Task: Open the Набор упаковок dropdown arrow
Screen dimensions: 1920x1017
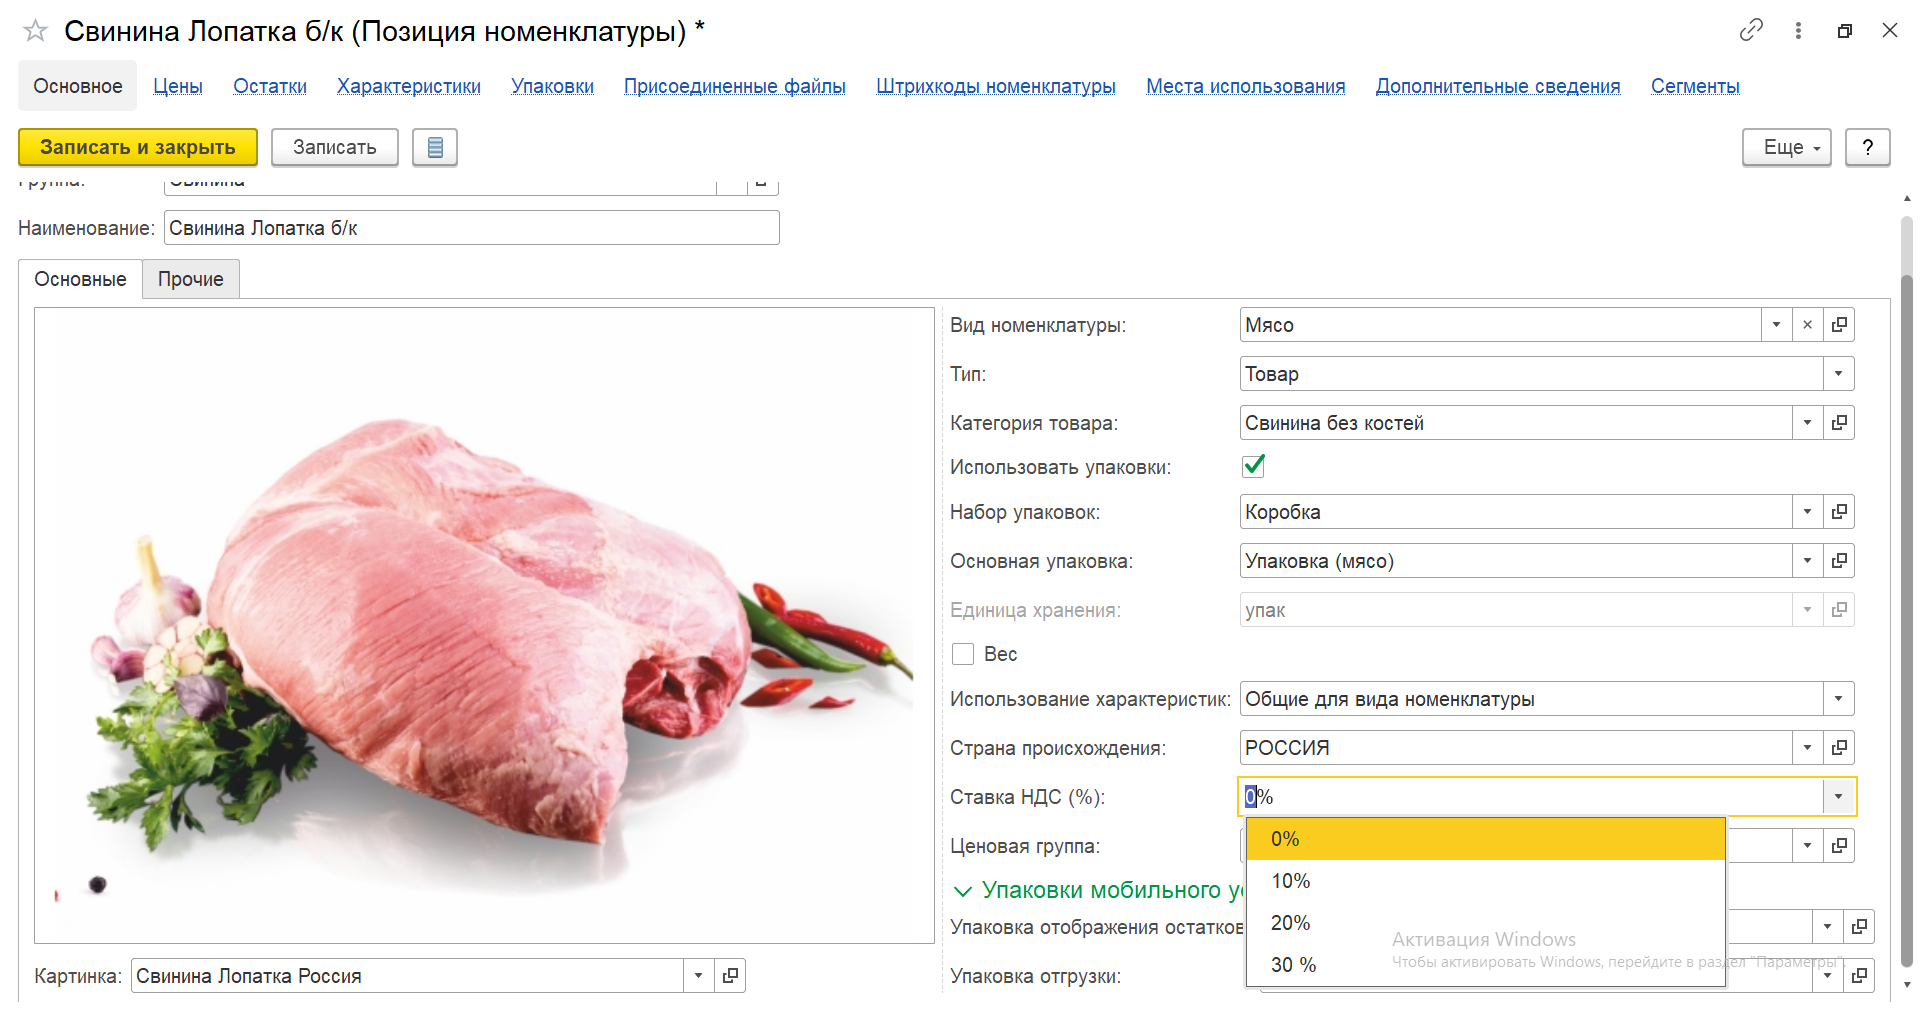Action: click(x=1807, y=512)
